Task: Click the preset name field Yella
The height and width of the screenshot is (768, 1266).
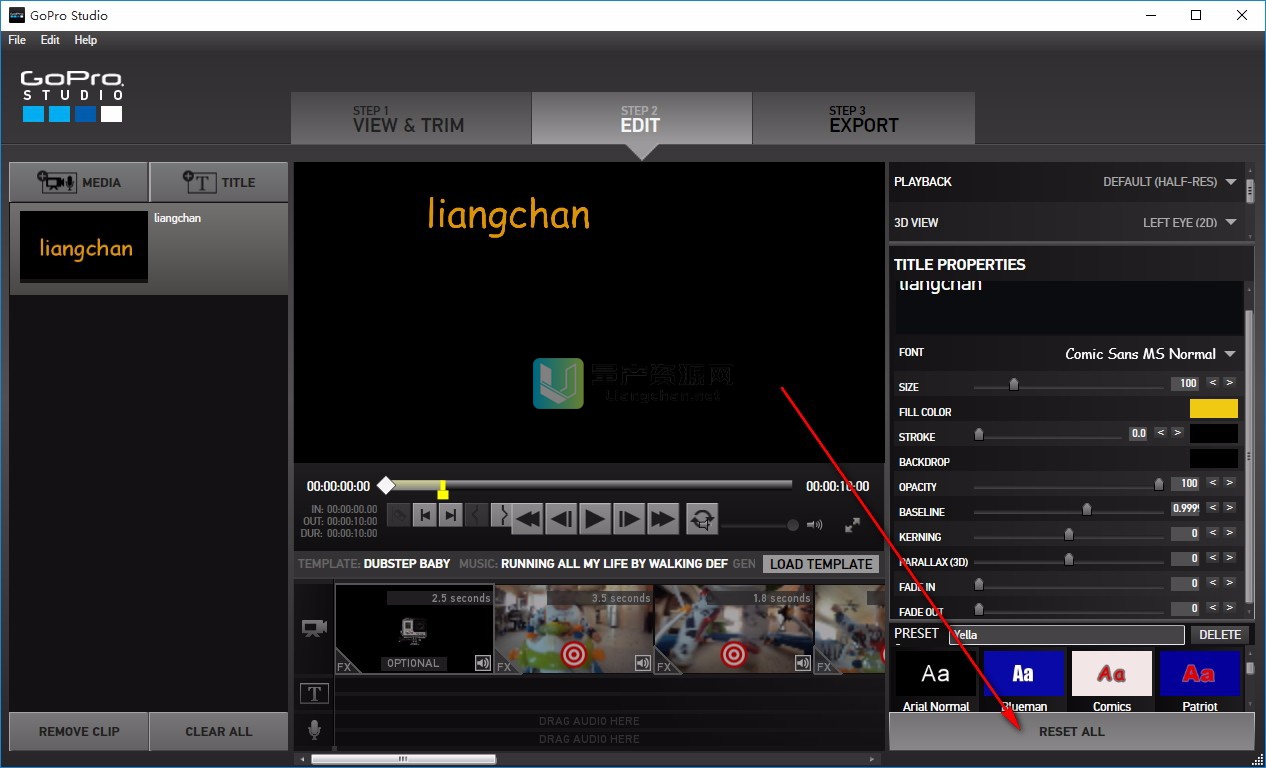Action: pos(1066,635)
